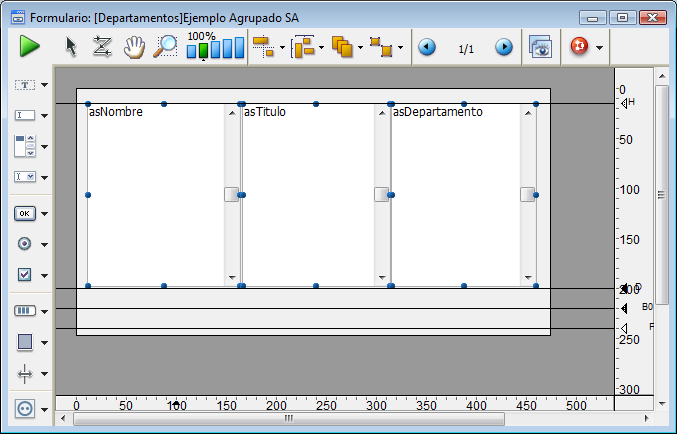The width and height of the screenshot is (677, 434).
Task: Open the static text tool dropdown
Action: point(44,85)
